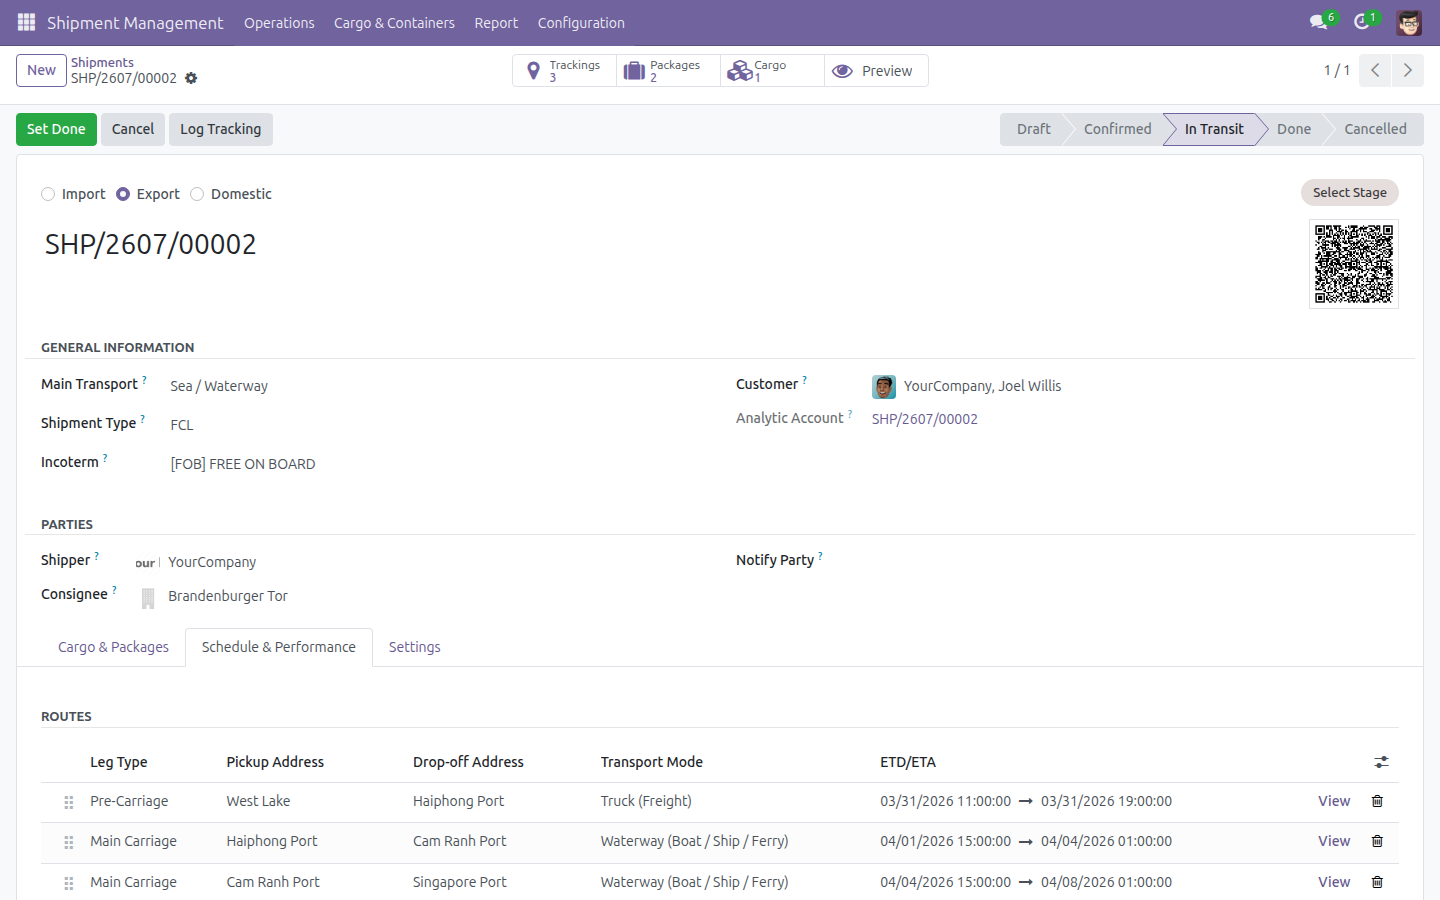This screenshot has height=900, width=1440.
Task: Delete the Pre-Carriage route row
Action: 1377,801
